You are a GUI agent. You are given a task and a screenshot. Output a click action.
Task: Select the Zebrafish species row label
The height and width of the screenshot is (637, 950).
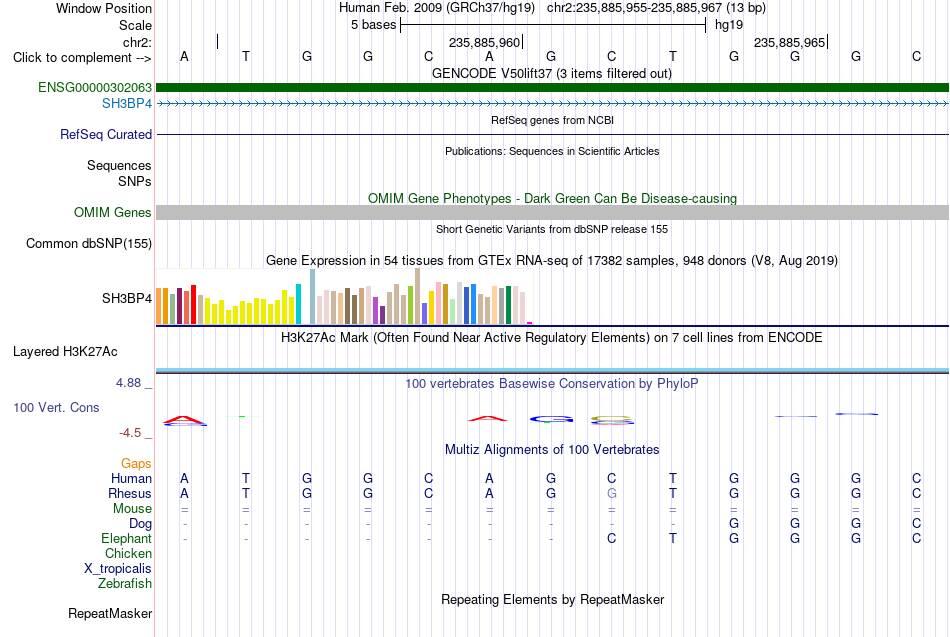[125, 584]
